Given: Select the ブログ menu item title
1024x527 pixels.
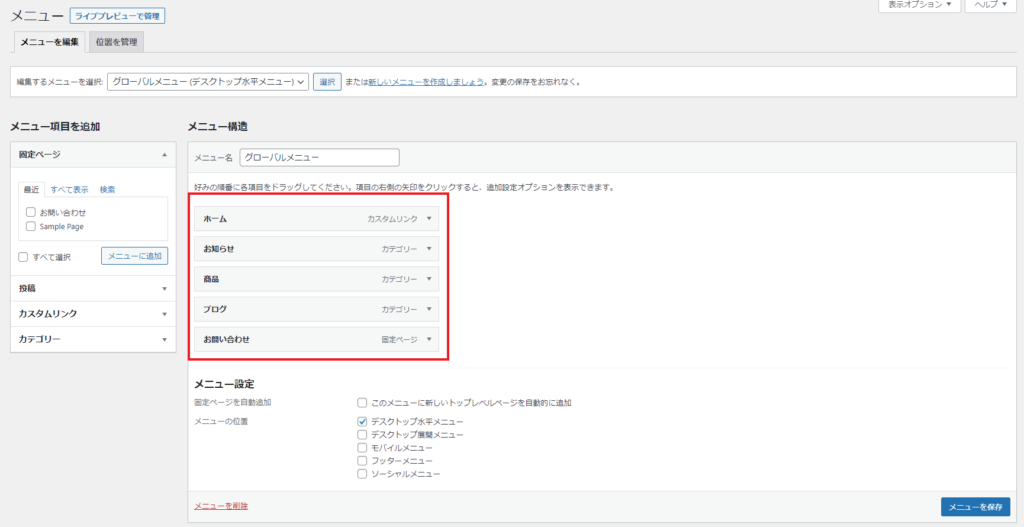Looking at the screenshot, I should pos(215,309).
